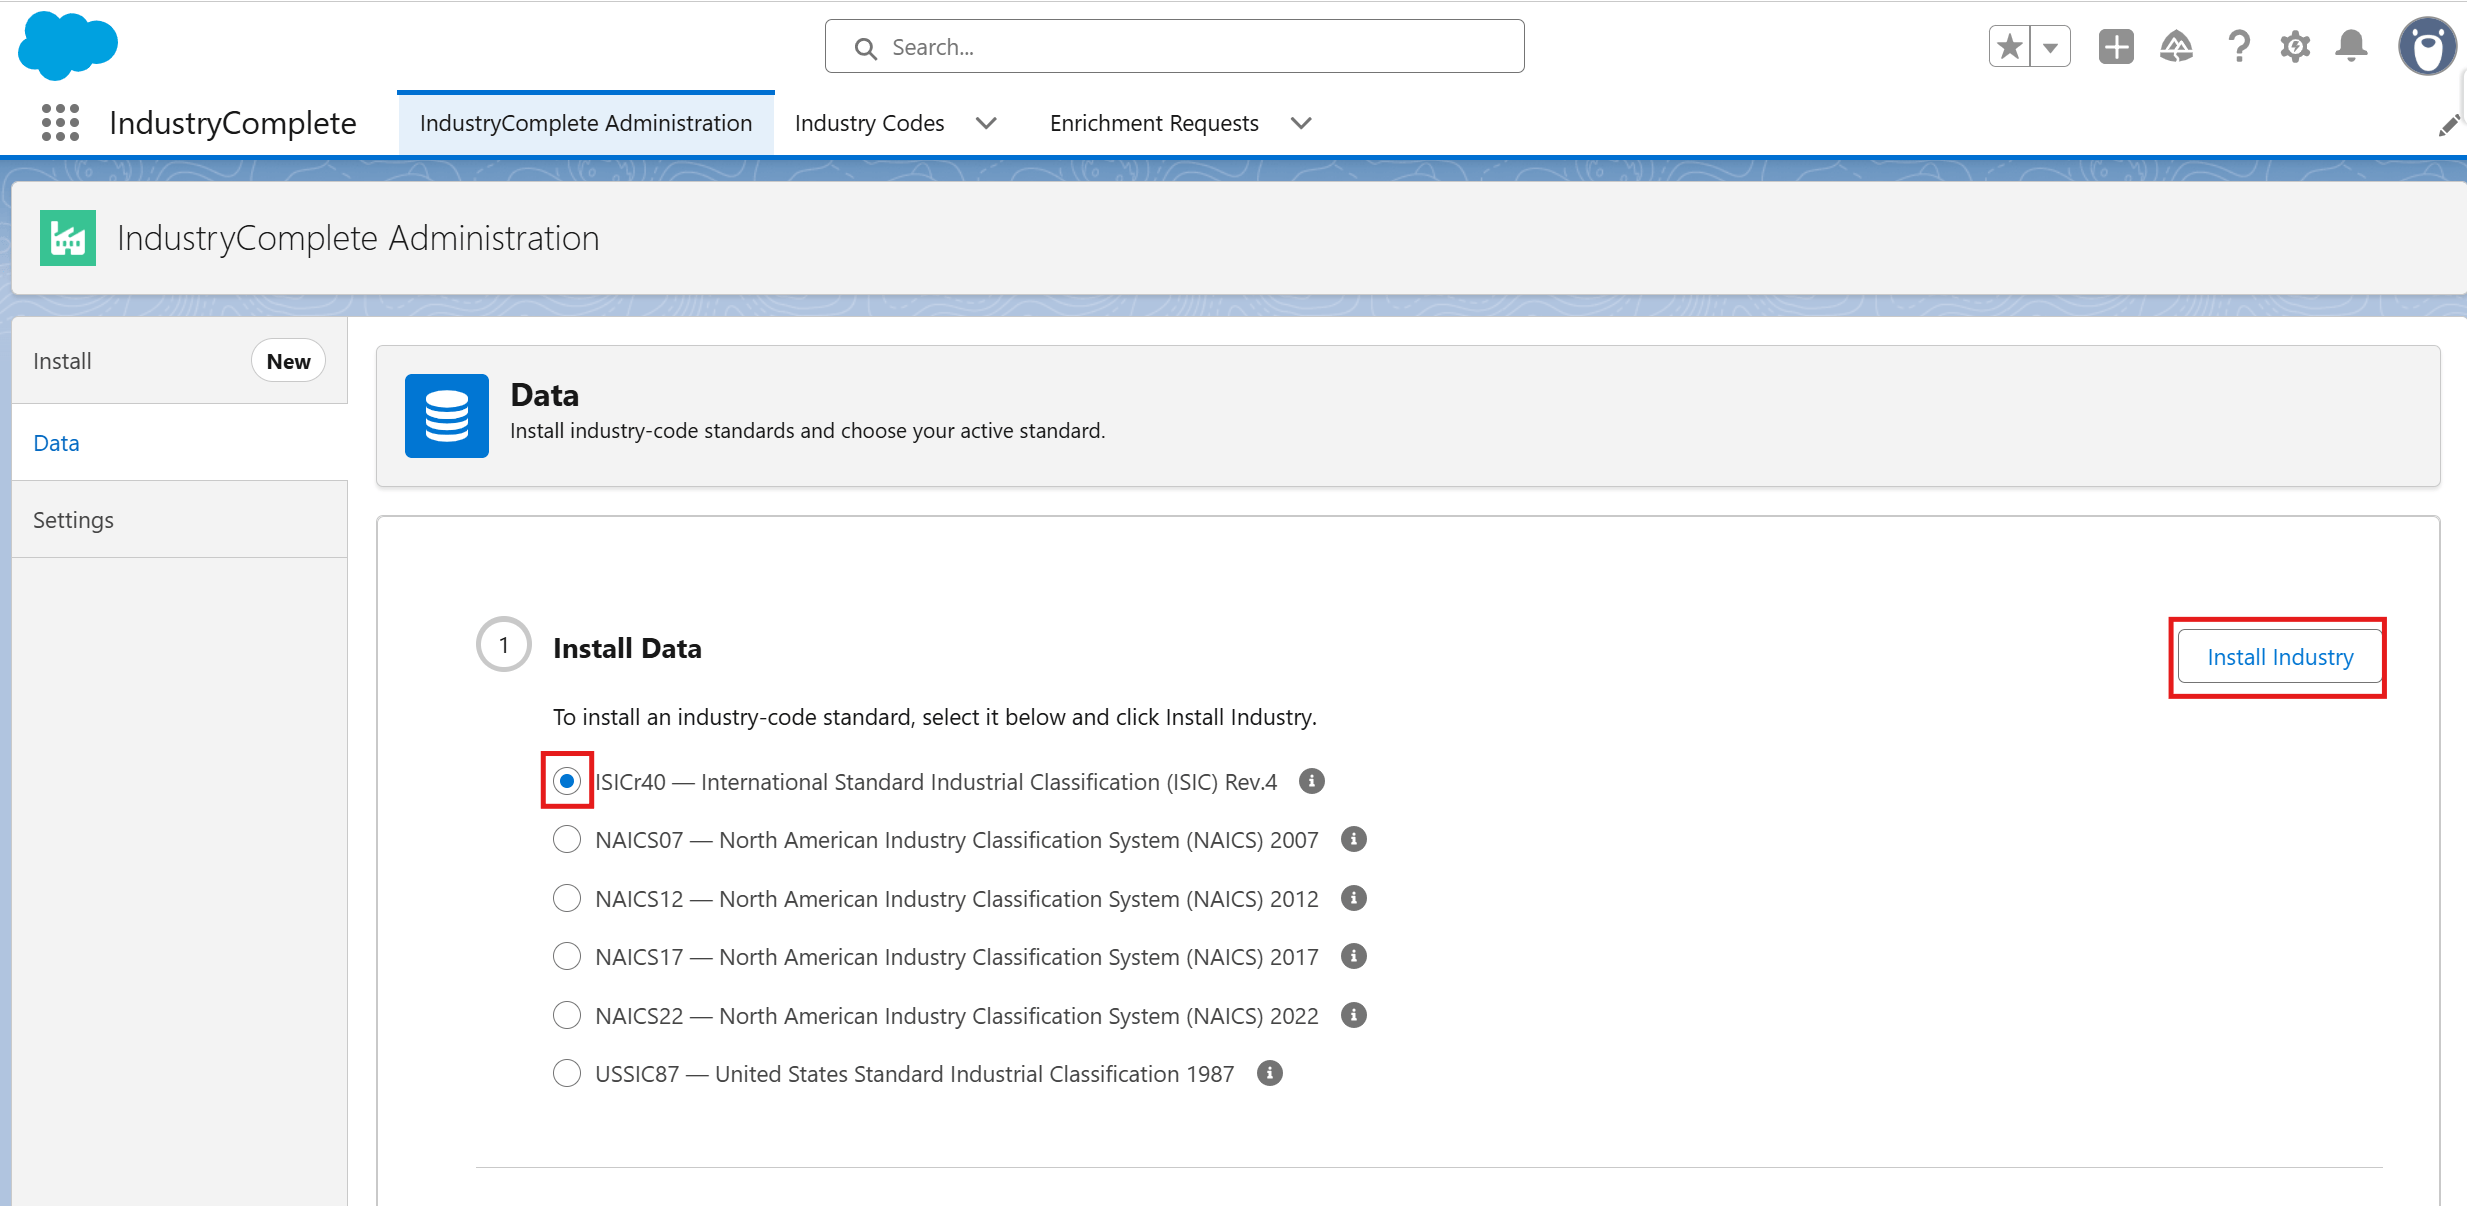Click the IndustryComplete factory icon
The height and width of the screenshot is (1206, 2467).
[x=68, y=238]
